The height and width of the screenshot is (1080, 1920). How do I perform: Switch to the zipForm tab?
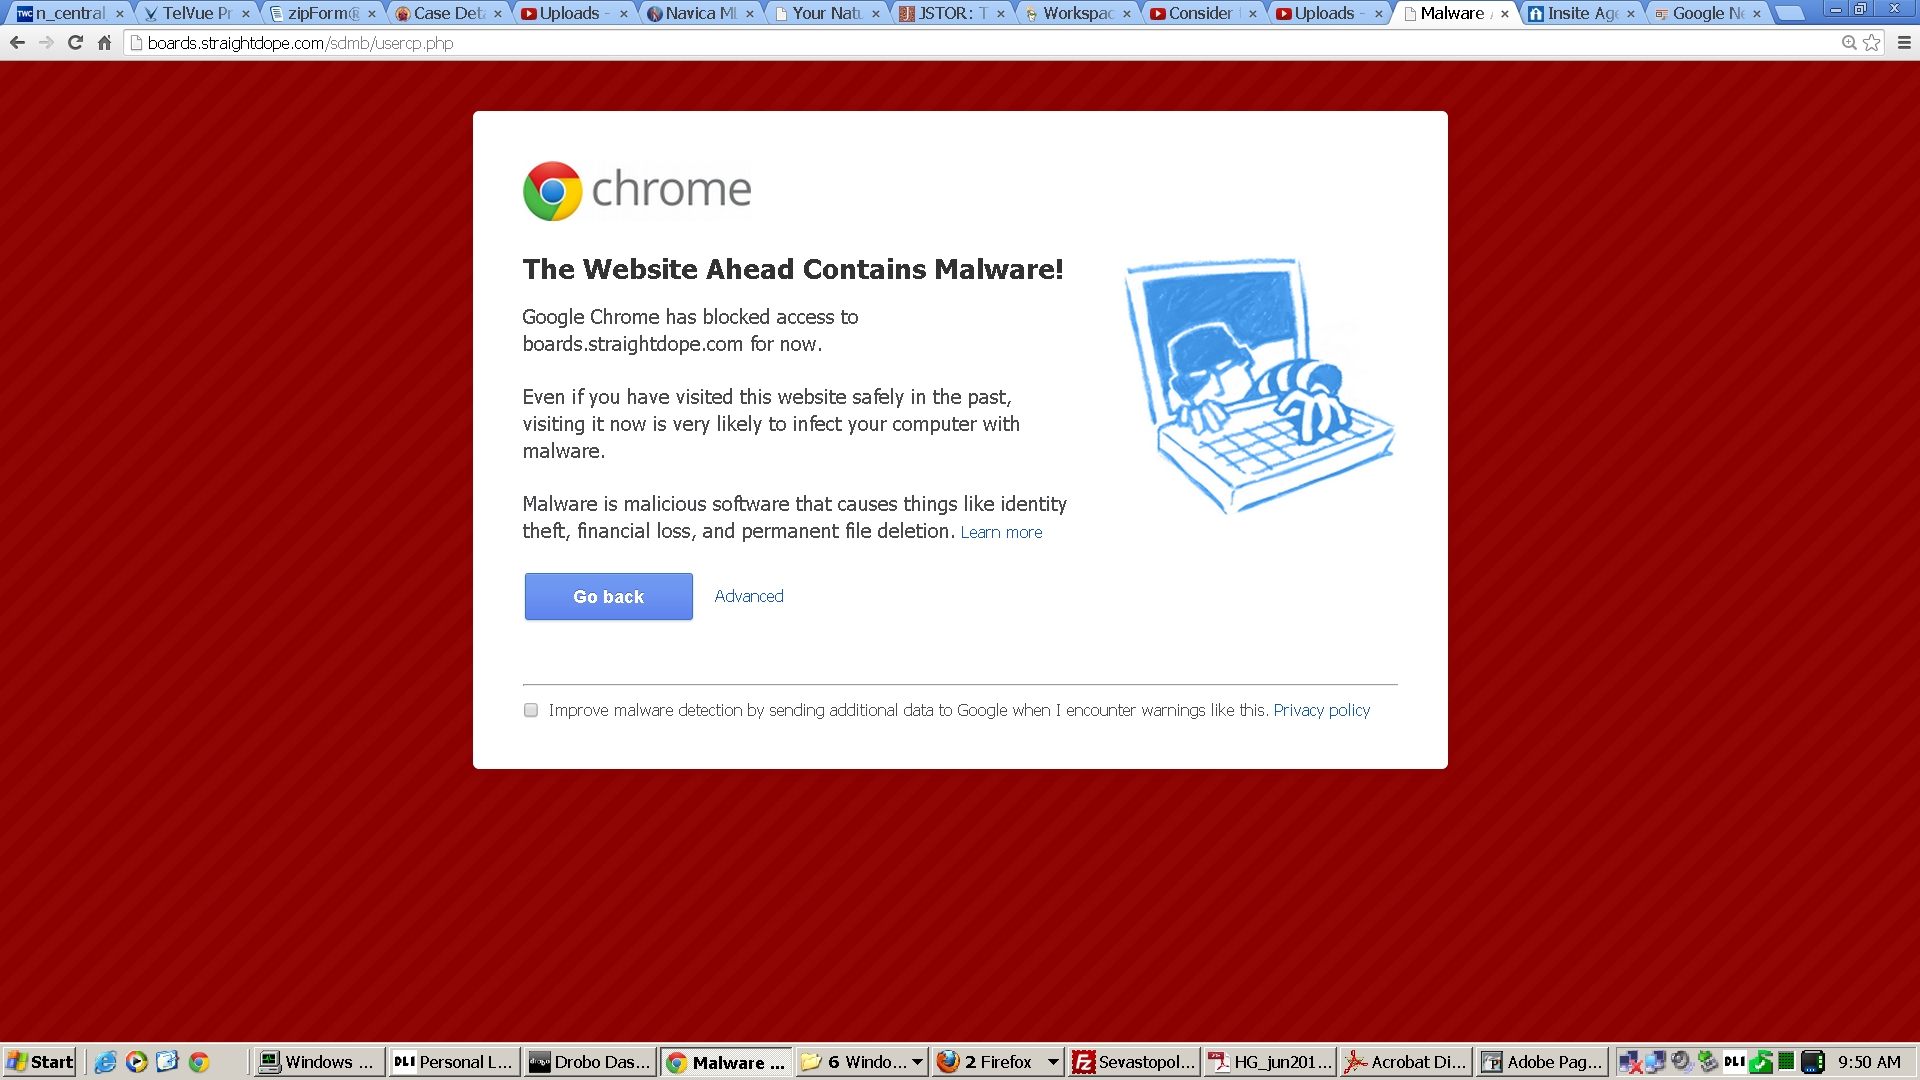(x=322, y=13)
